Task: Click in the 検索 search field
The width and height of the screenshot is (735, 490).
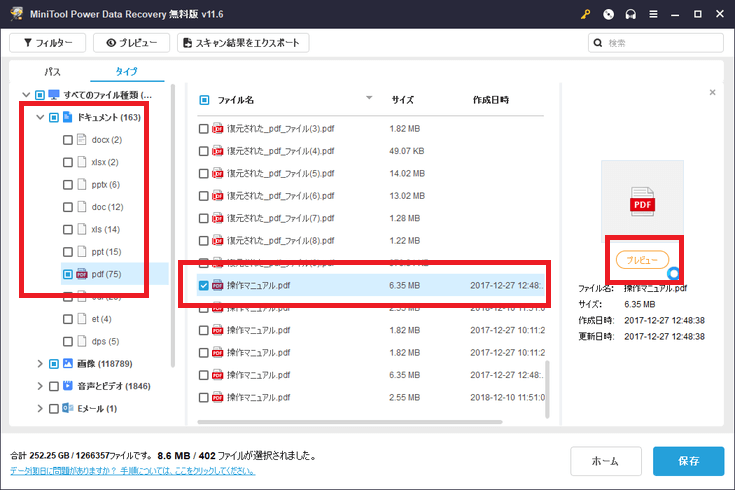Action: (660, 43)
